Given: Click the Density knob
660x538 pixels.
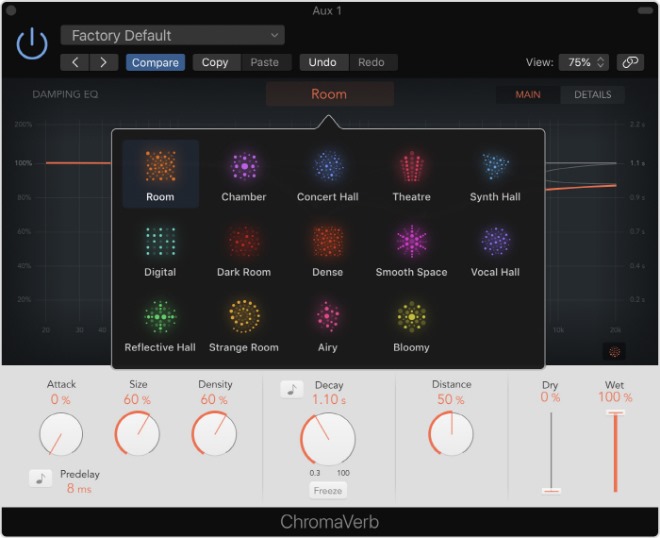Looking at the screenshot, I should pyautogui.click(x=214, y=433).
